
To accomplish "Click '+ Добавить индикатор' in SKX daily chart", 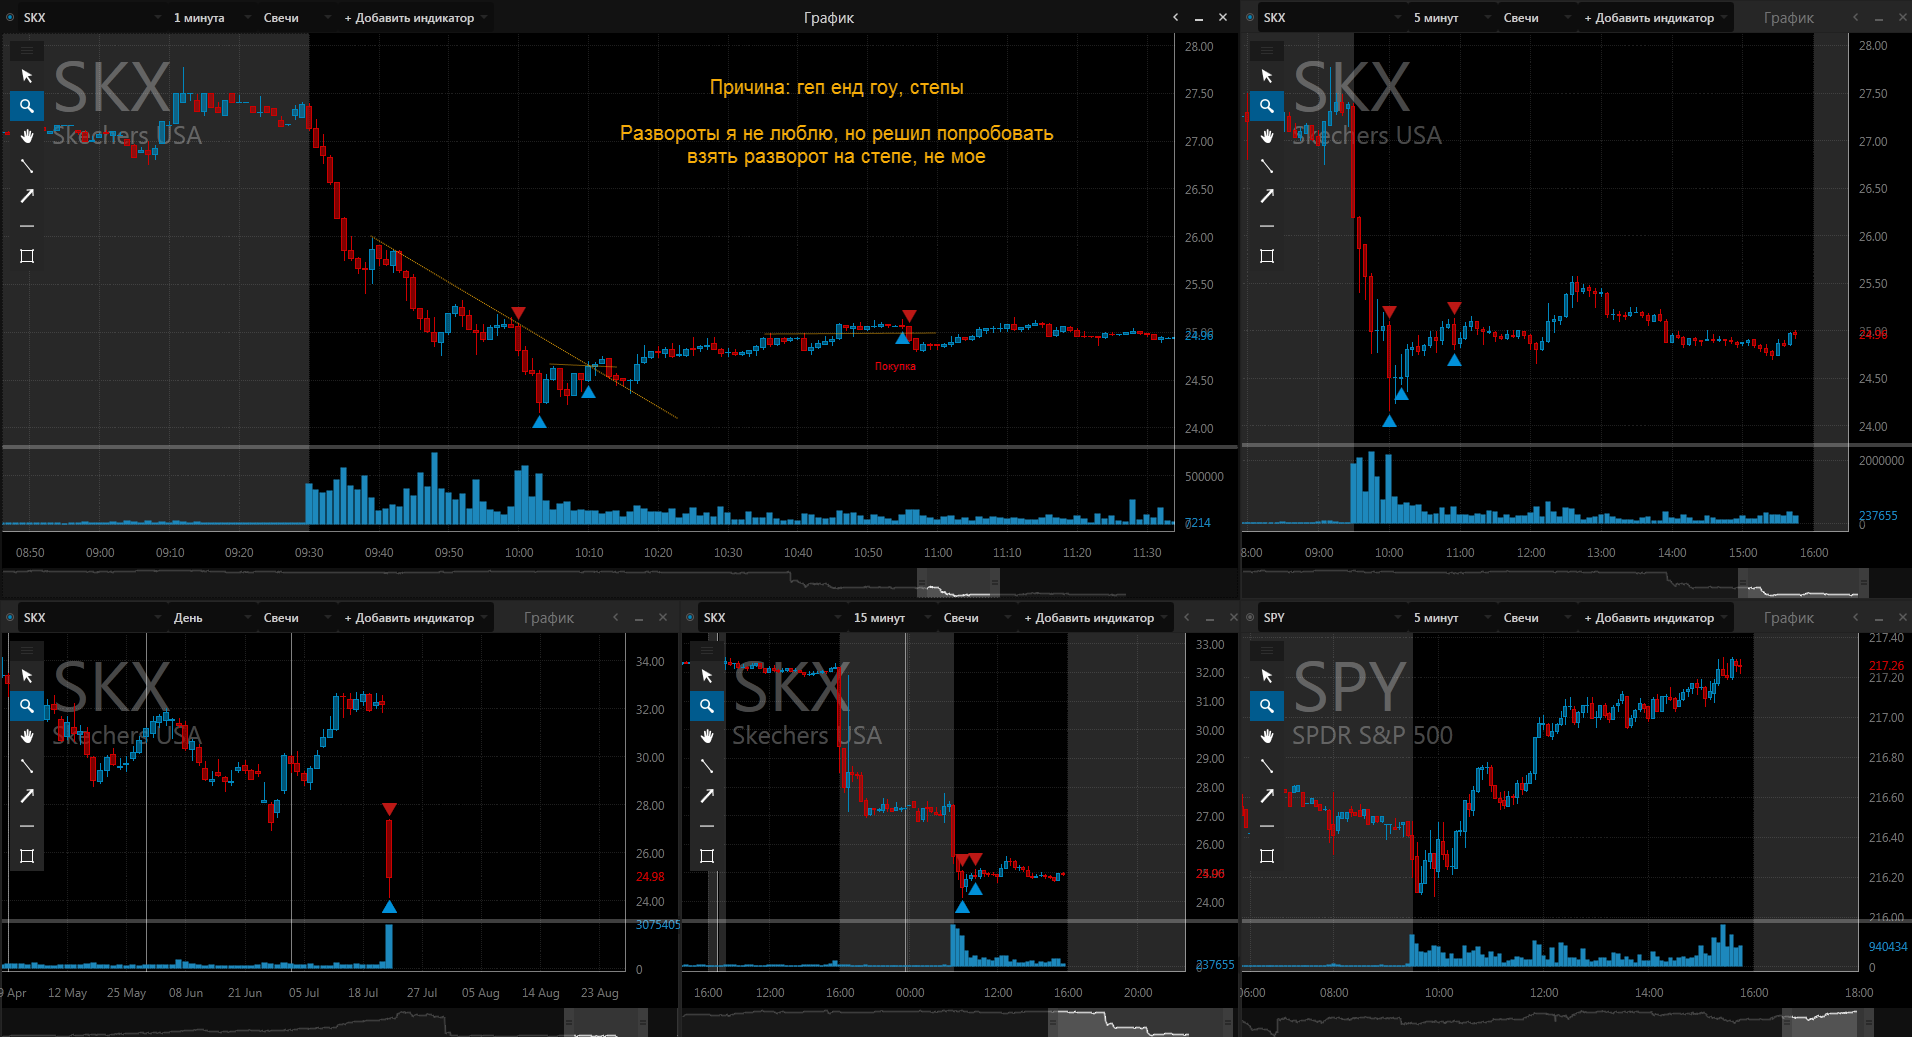I will [x=416, y=618].
